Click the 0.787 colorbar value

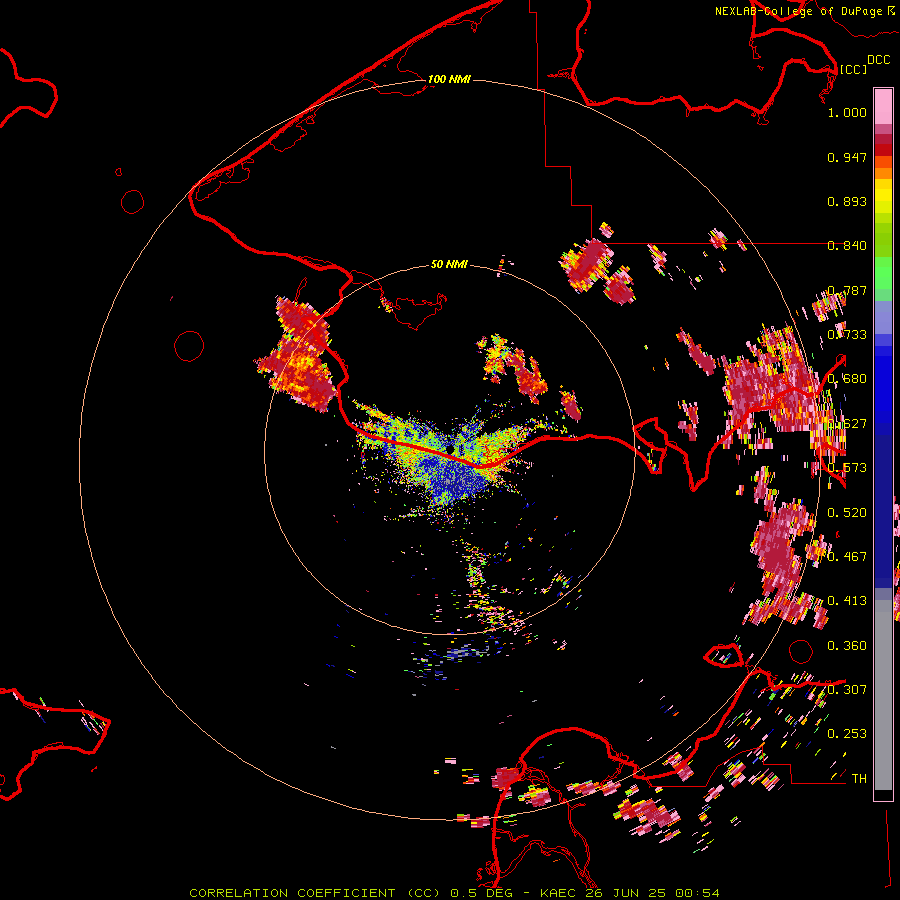pos(847,290)
